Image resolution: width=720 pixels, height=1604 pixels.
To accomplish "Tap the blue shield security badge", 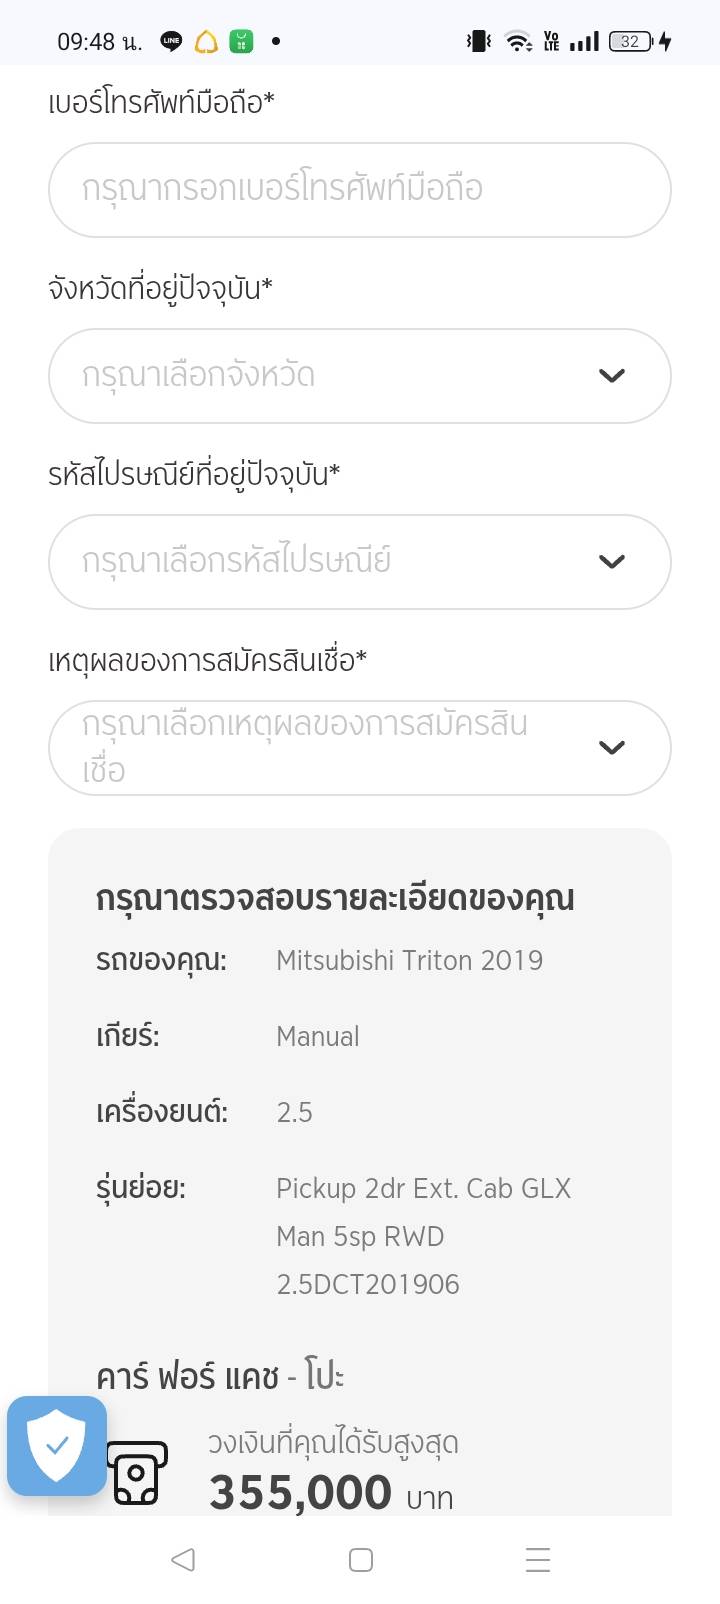I will tap(57, 1445).
